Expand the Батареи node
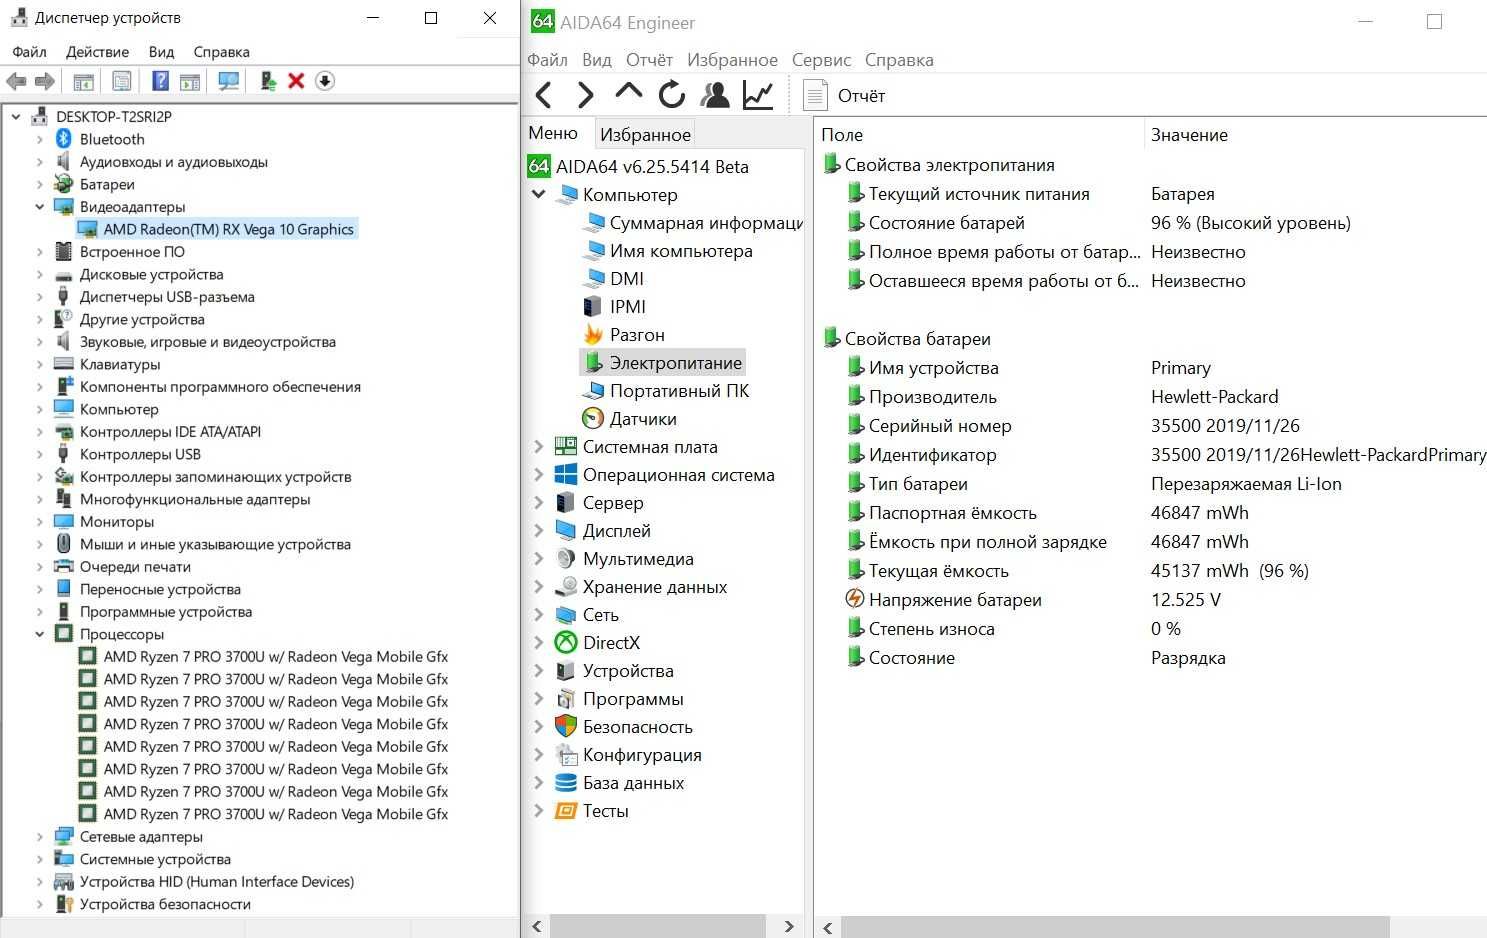The height and width of the screenshot is (938, 1487). (40, 184)
